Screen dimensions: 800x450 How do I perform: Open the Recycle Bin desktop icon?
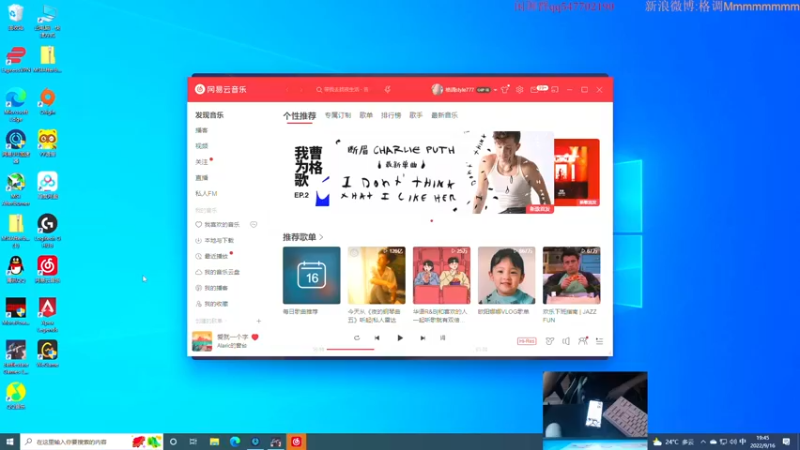[16, 17]
